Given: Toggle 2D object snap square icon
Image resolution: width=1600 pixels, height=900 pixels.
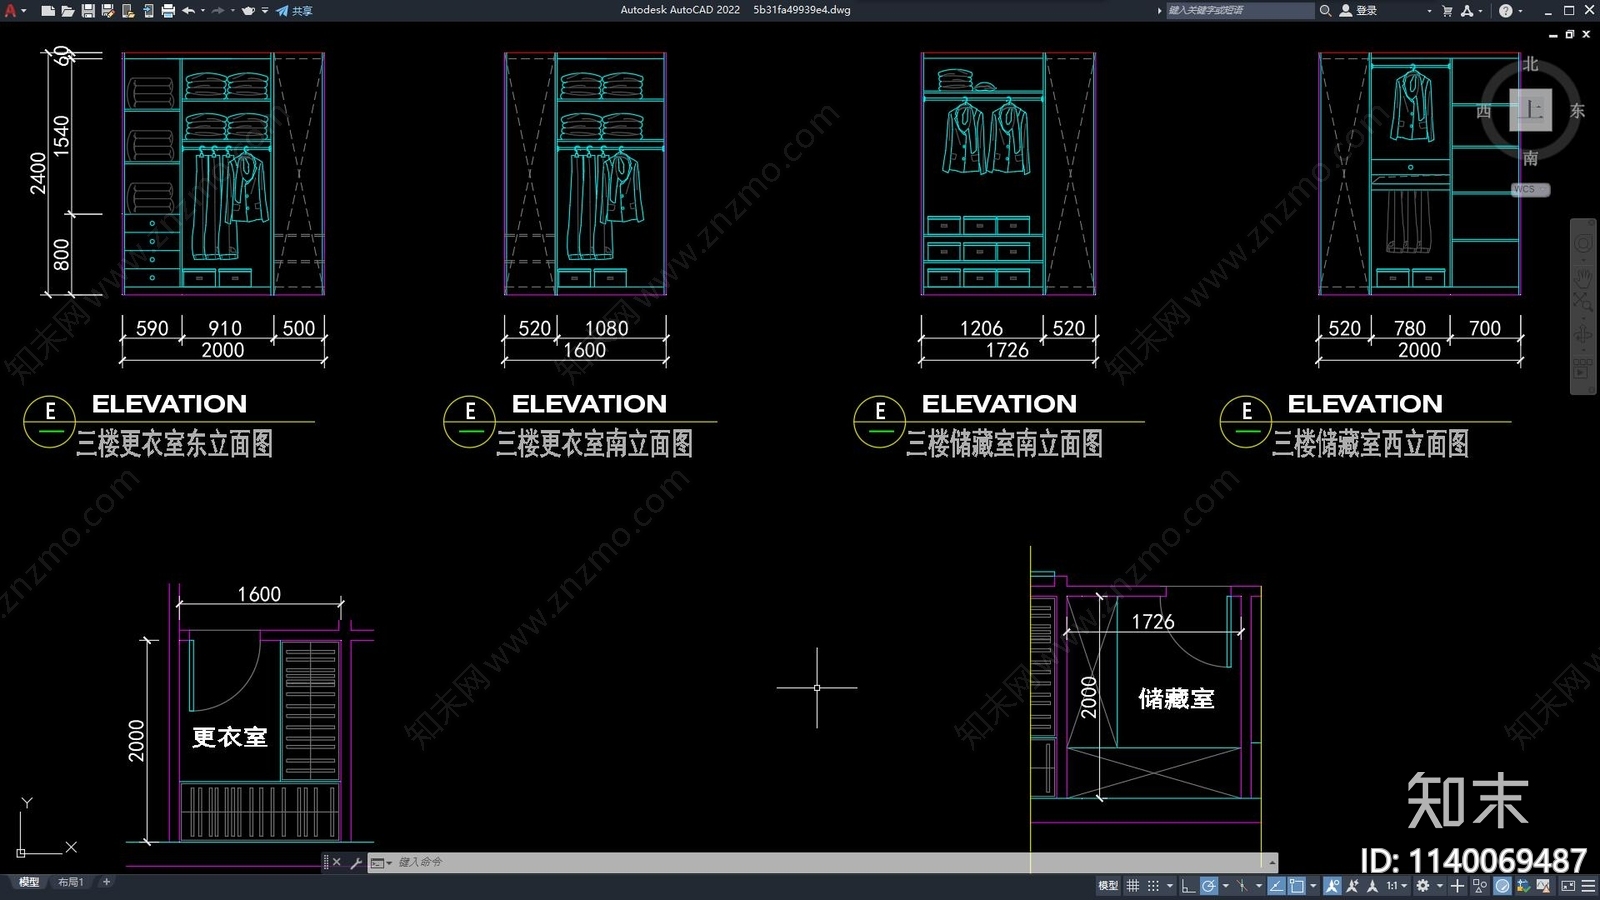Looking at the screenshot, I should (1296, 886).
